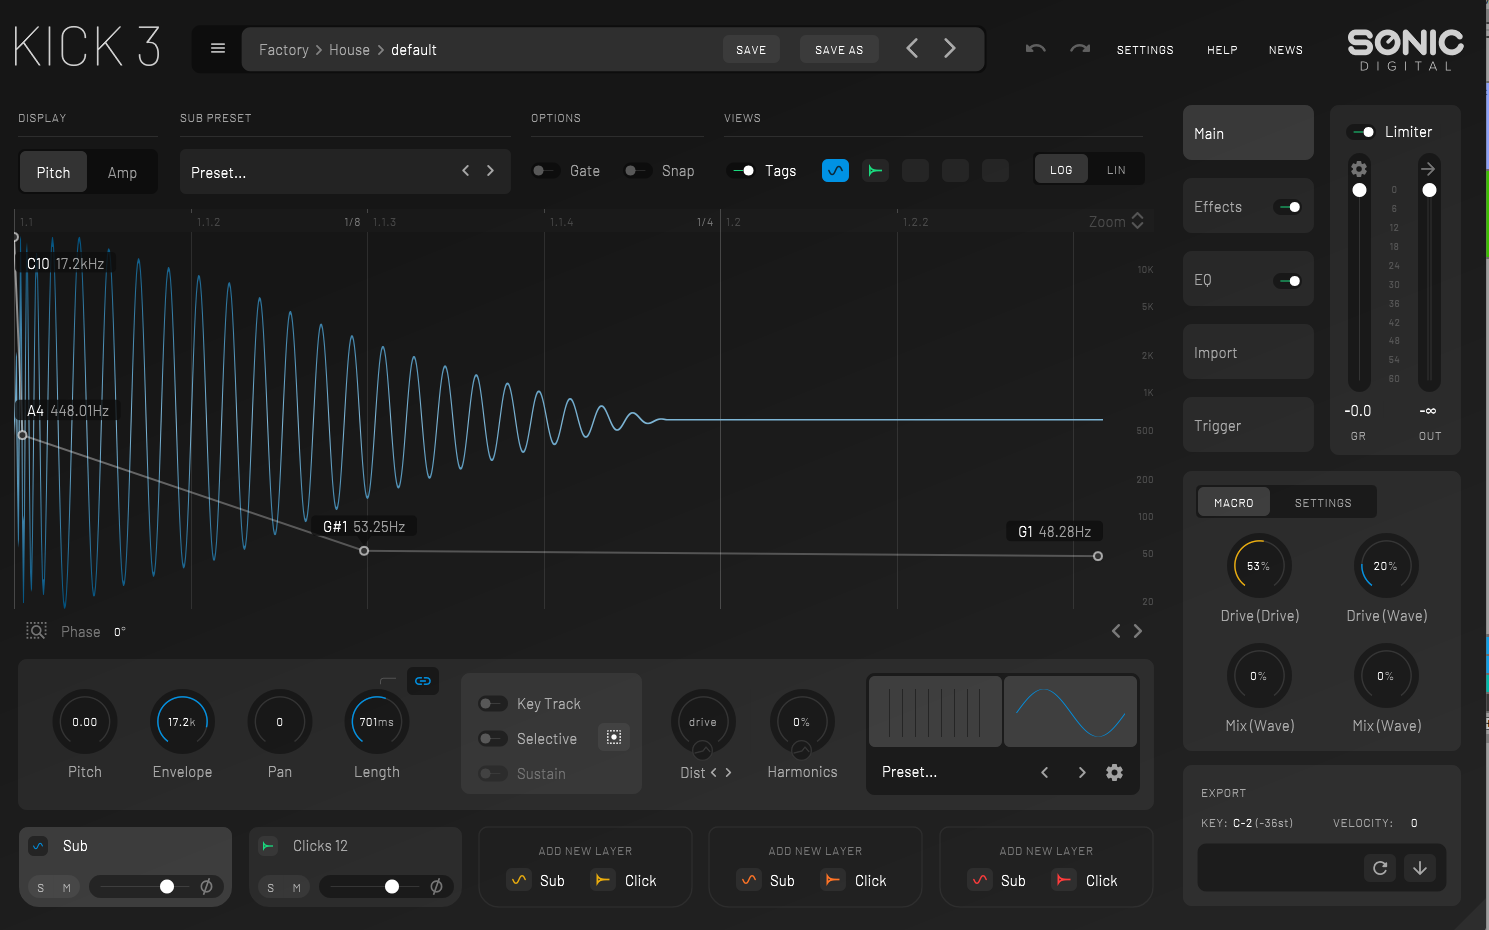Disable the Limiter toggle
Image resolution: width=1489 pixels, height=930 pixels.
[1362, 132]
